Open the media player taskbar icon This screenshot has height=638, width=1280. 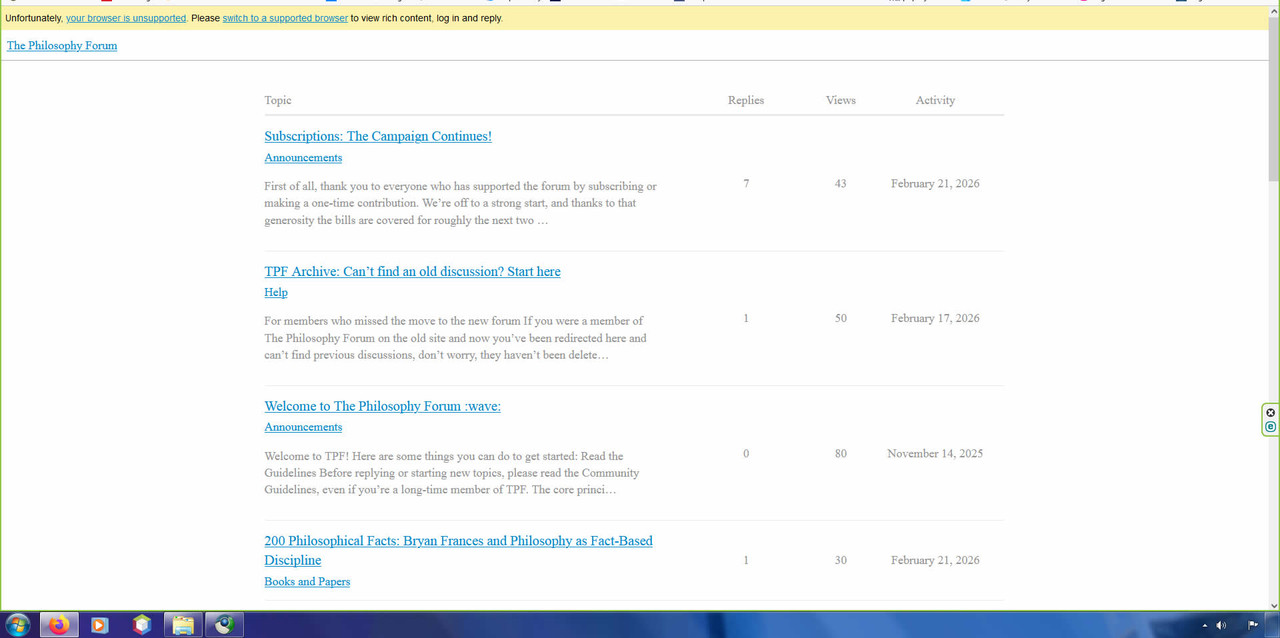pyautogui.click(x=99, y=625)
